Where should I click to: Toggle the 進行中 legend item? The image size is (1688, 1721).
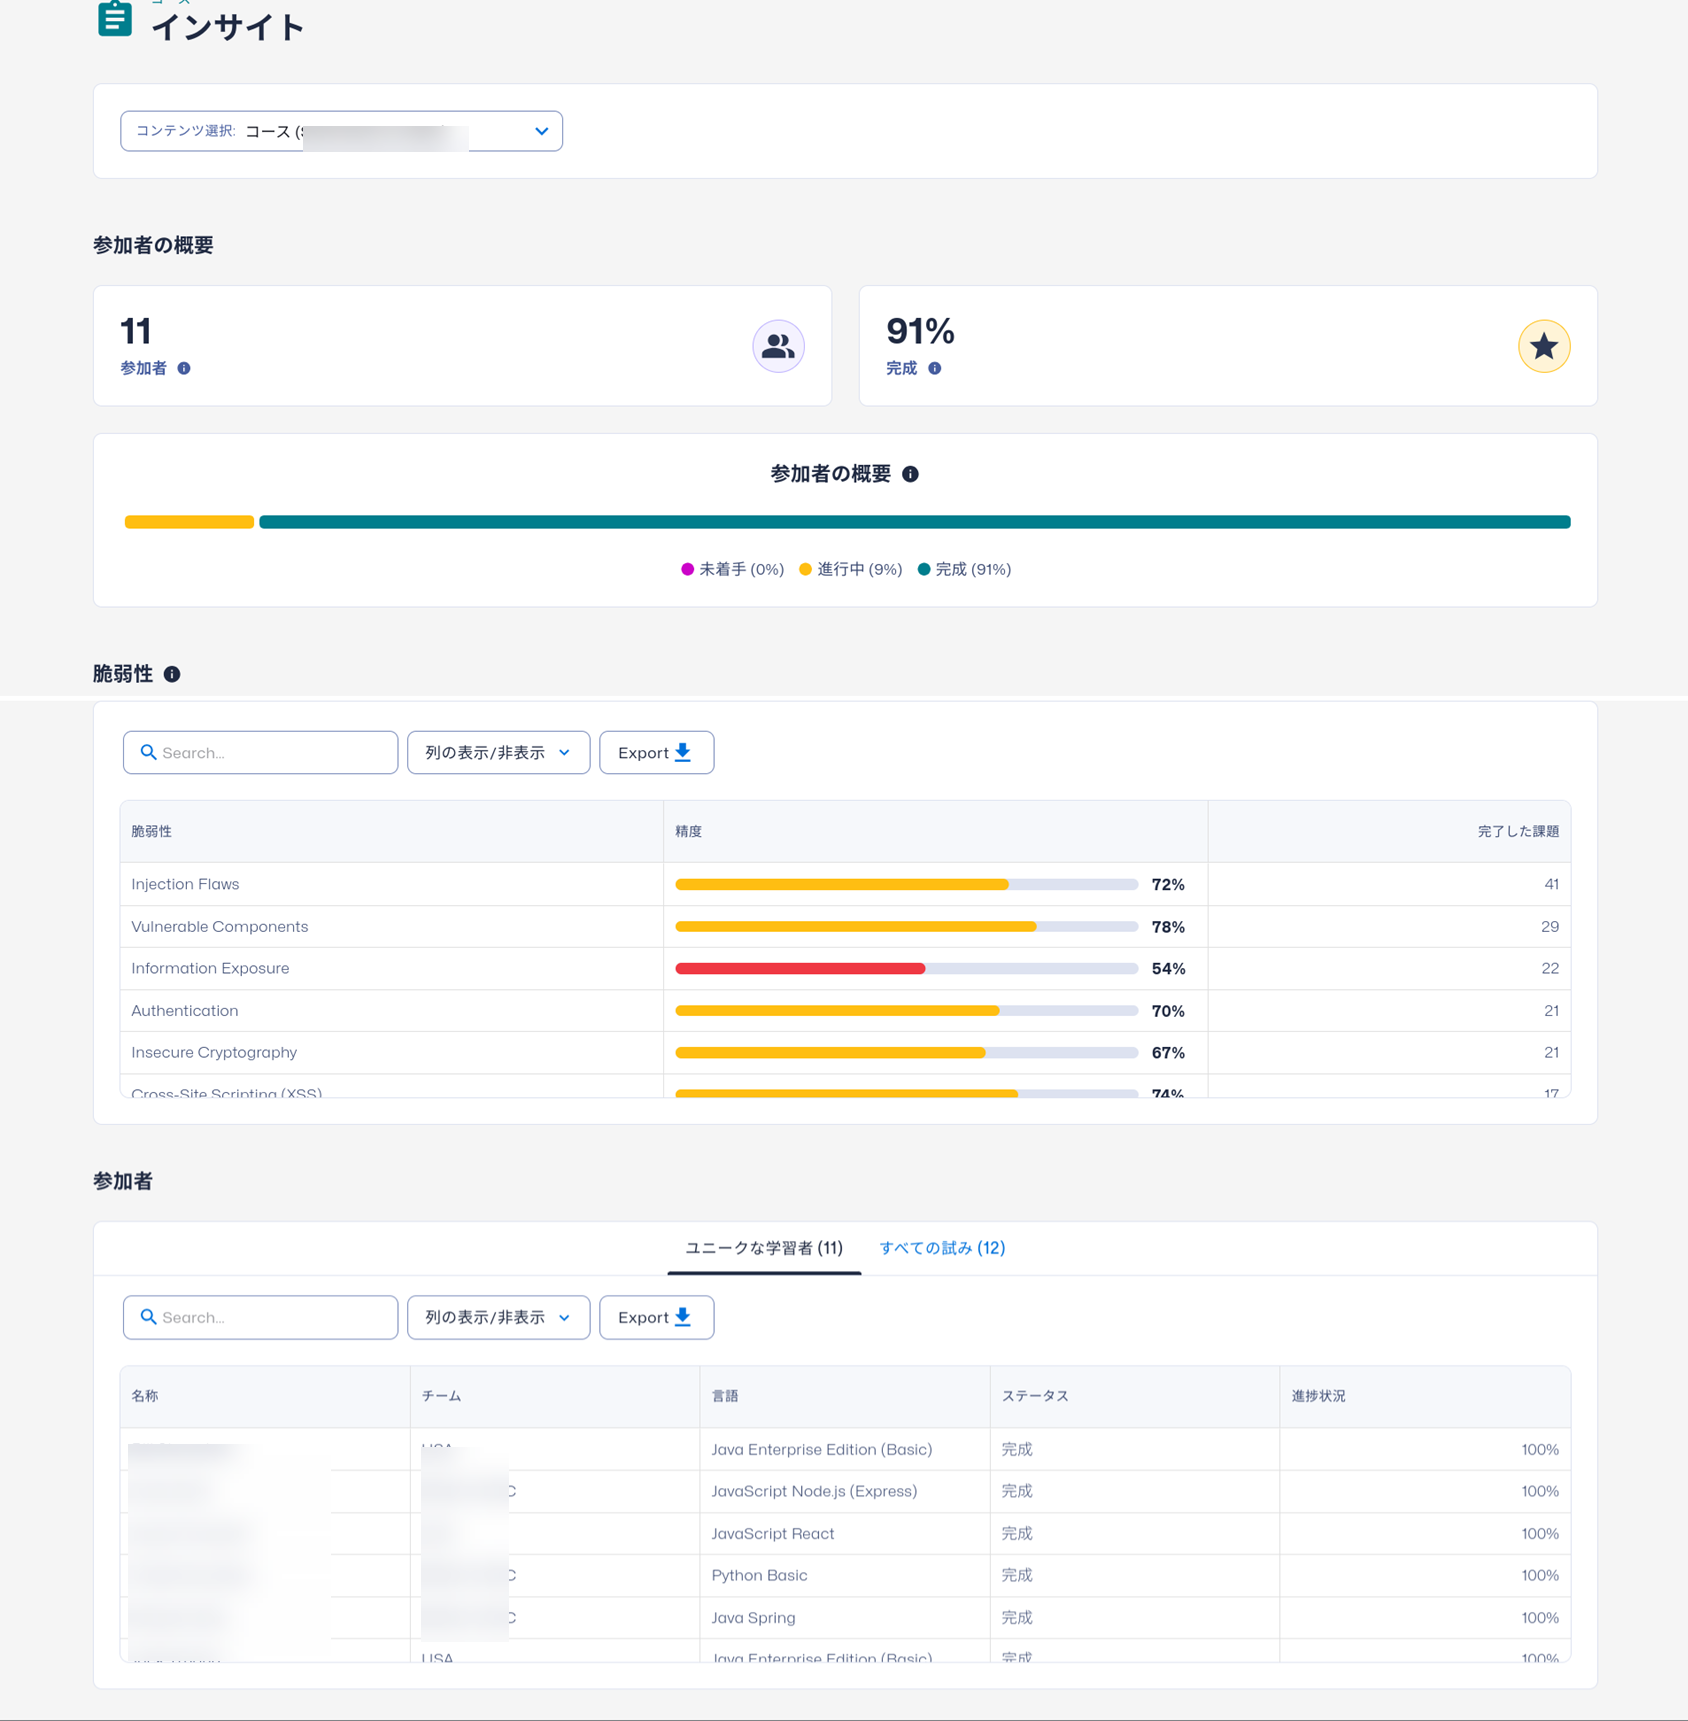[x=849, y=568]
